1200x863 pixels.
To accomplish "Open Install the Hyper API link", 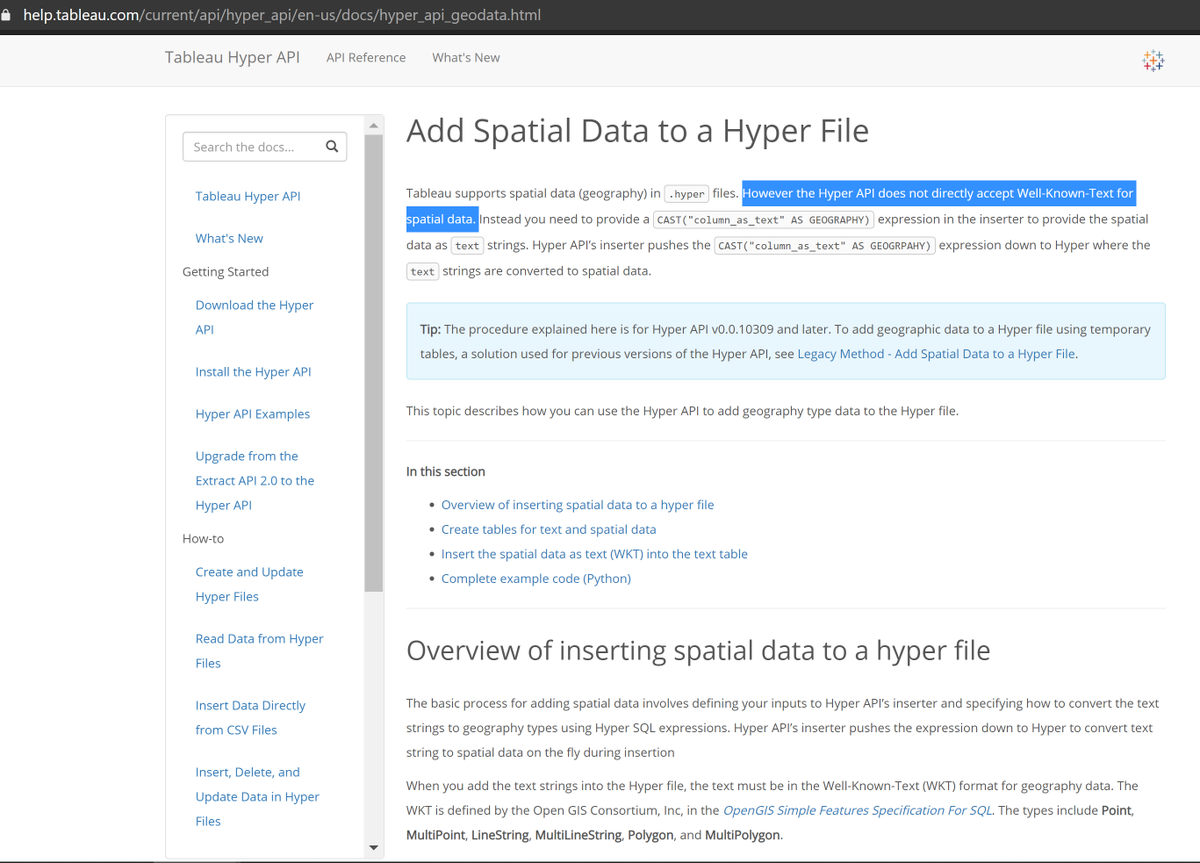I will tap(253, 372).
